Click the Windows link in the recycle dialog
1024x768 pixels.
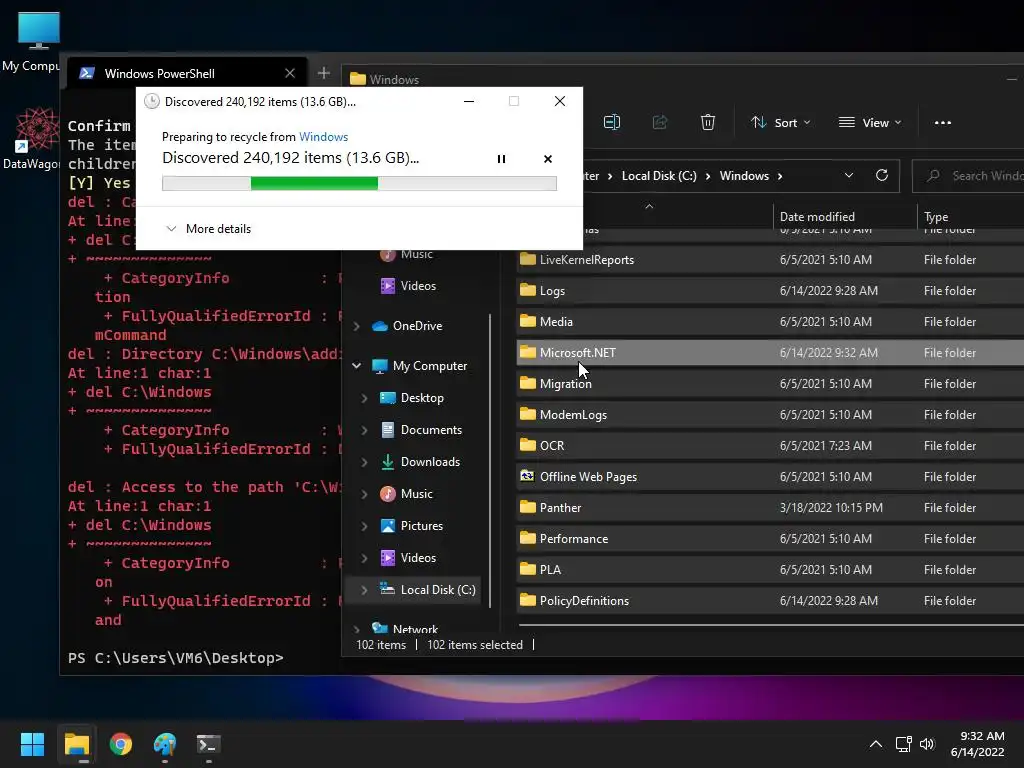pos(323,136)
